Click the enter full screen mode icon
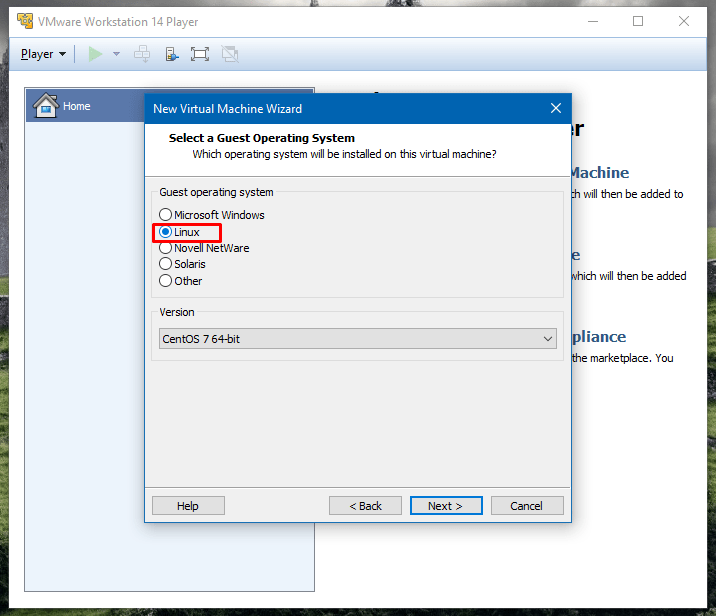Image resolution: width=716 pixels, height=616 pixels. [200, 54]
